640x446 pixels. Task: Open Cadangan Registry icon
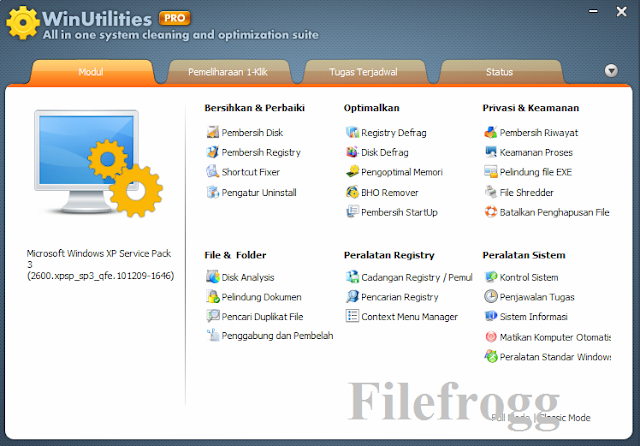click(352, 277)
